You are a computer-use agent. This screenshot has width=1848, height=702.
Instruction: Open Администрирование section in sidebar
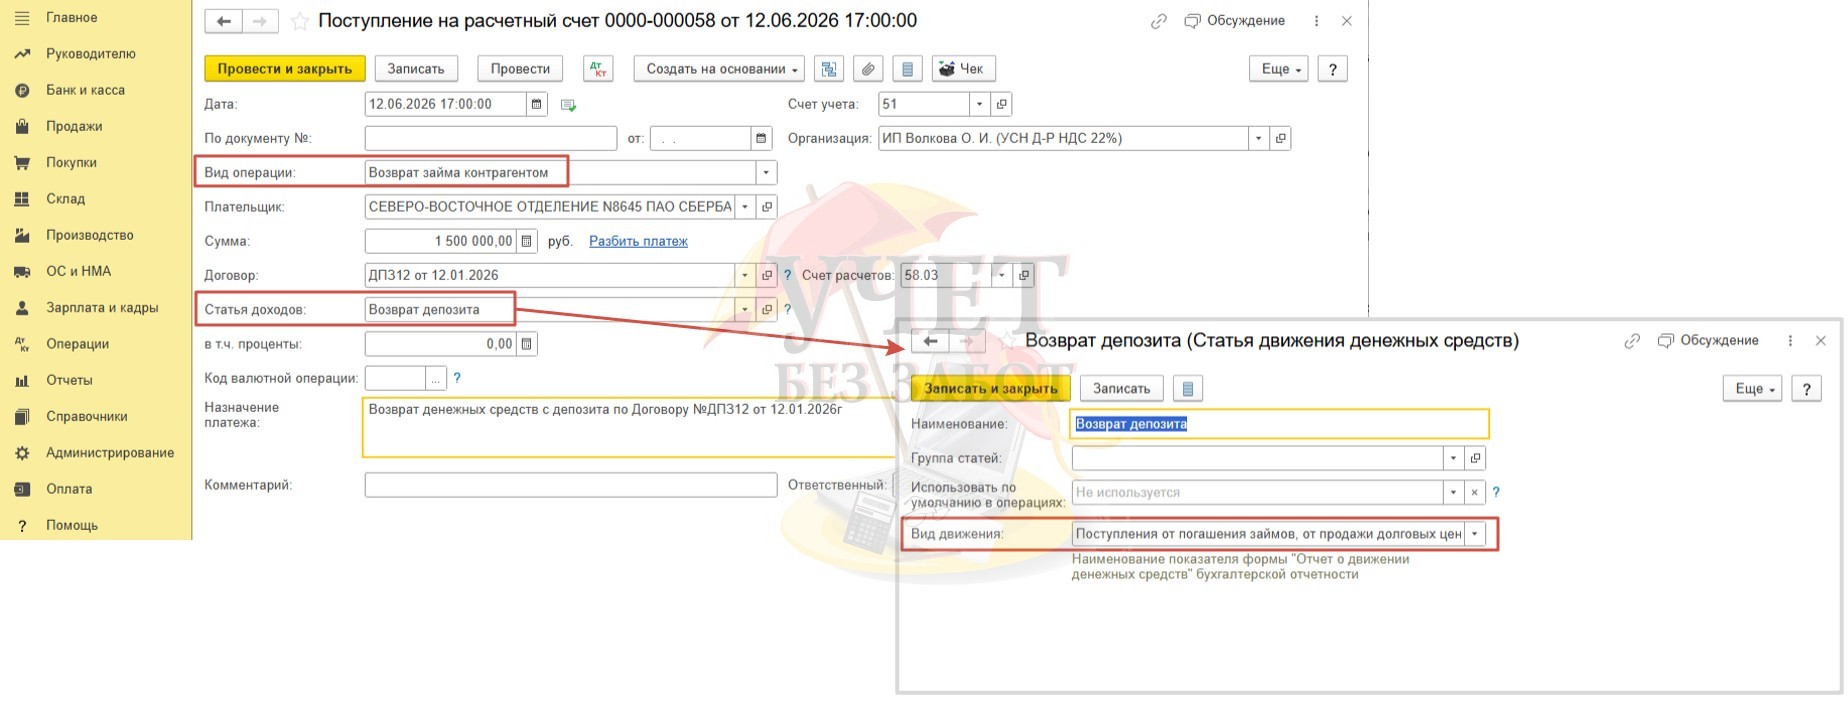coord(109,452)
